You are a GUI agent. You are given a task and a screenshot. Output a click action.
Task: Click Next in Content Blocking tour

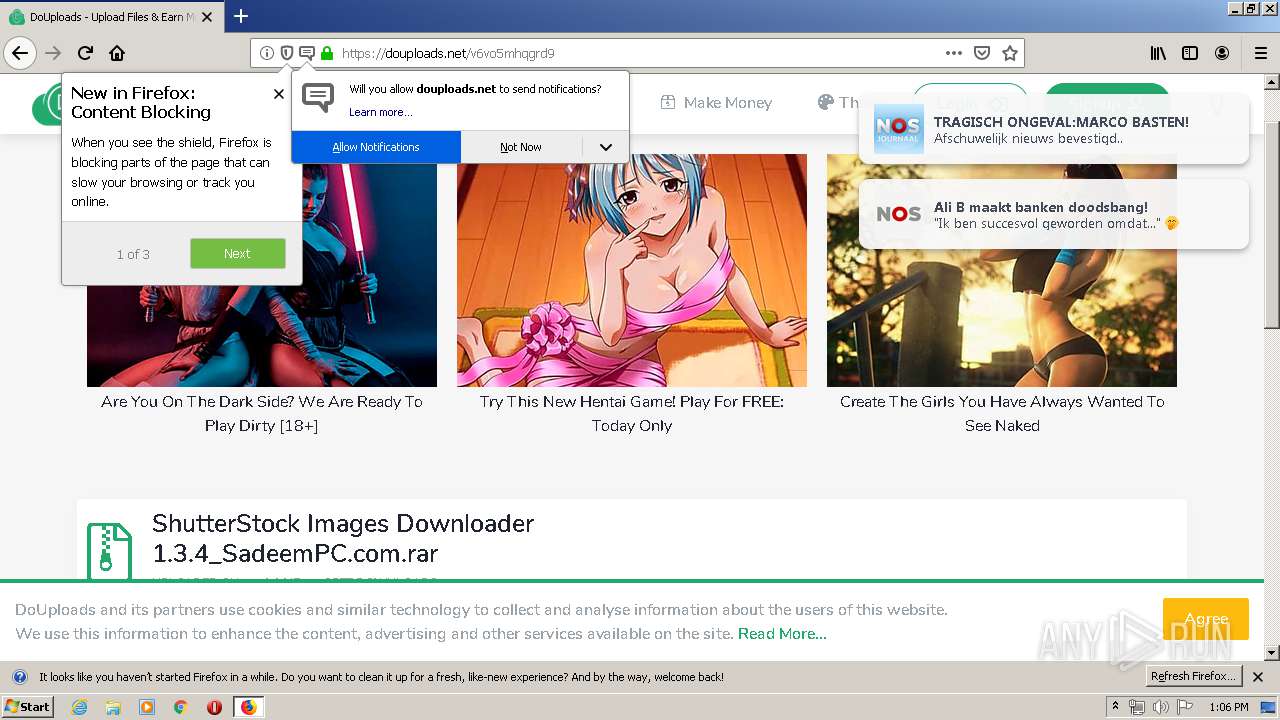pos(237,254)
